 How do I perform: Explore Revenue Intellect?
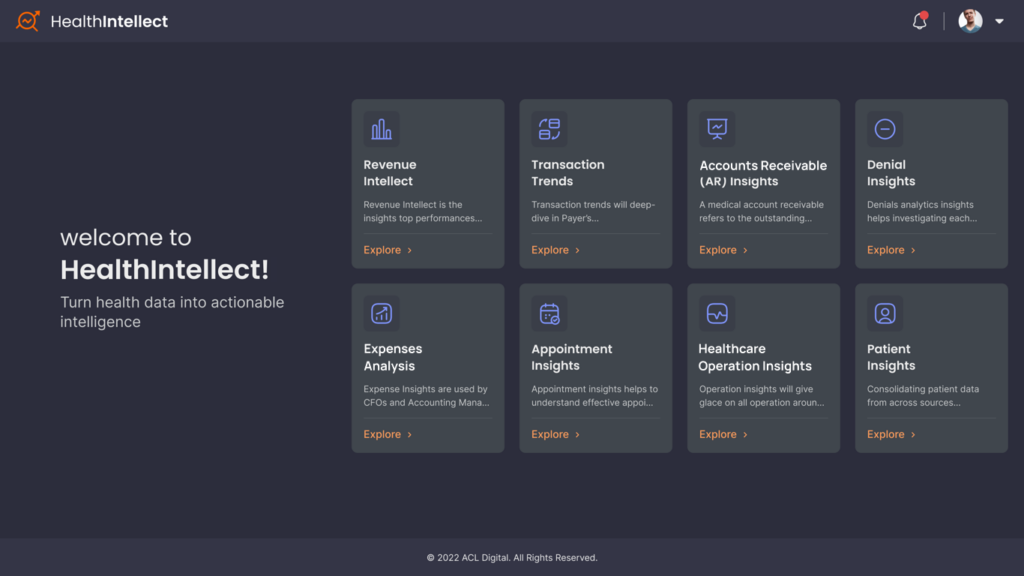[388, 250]
